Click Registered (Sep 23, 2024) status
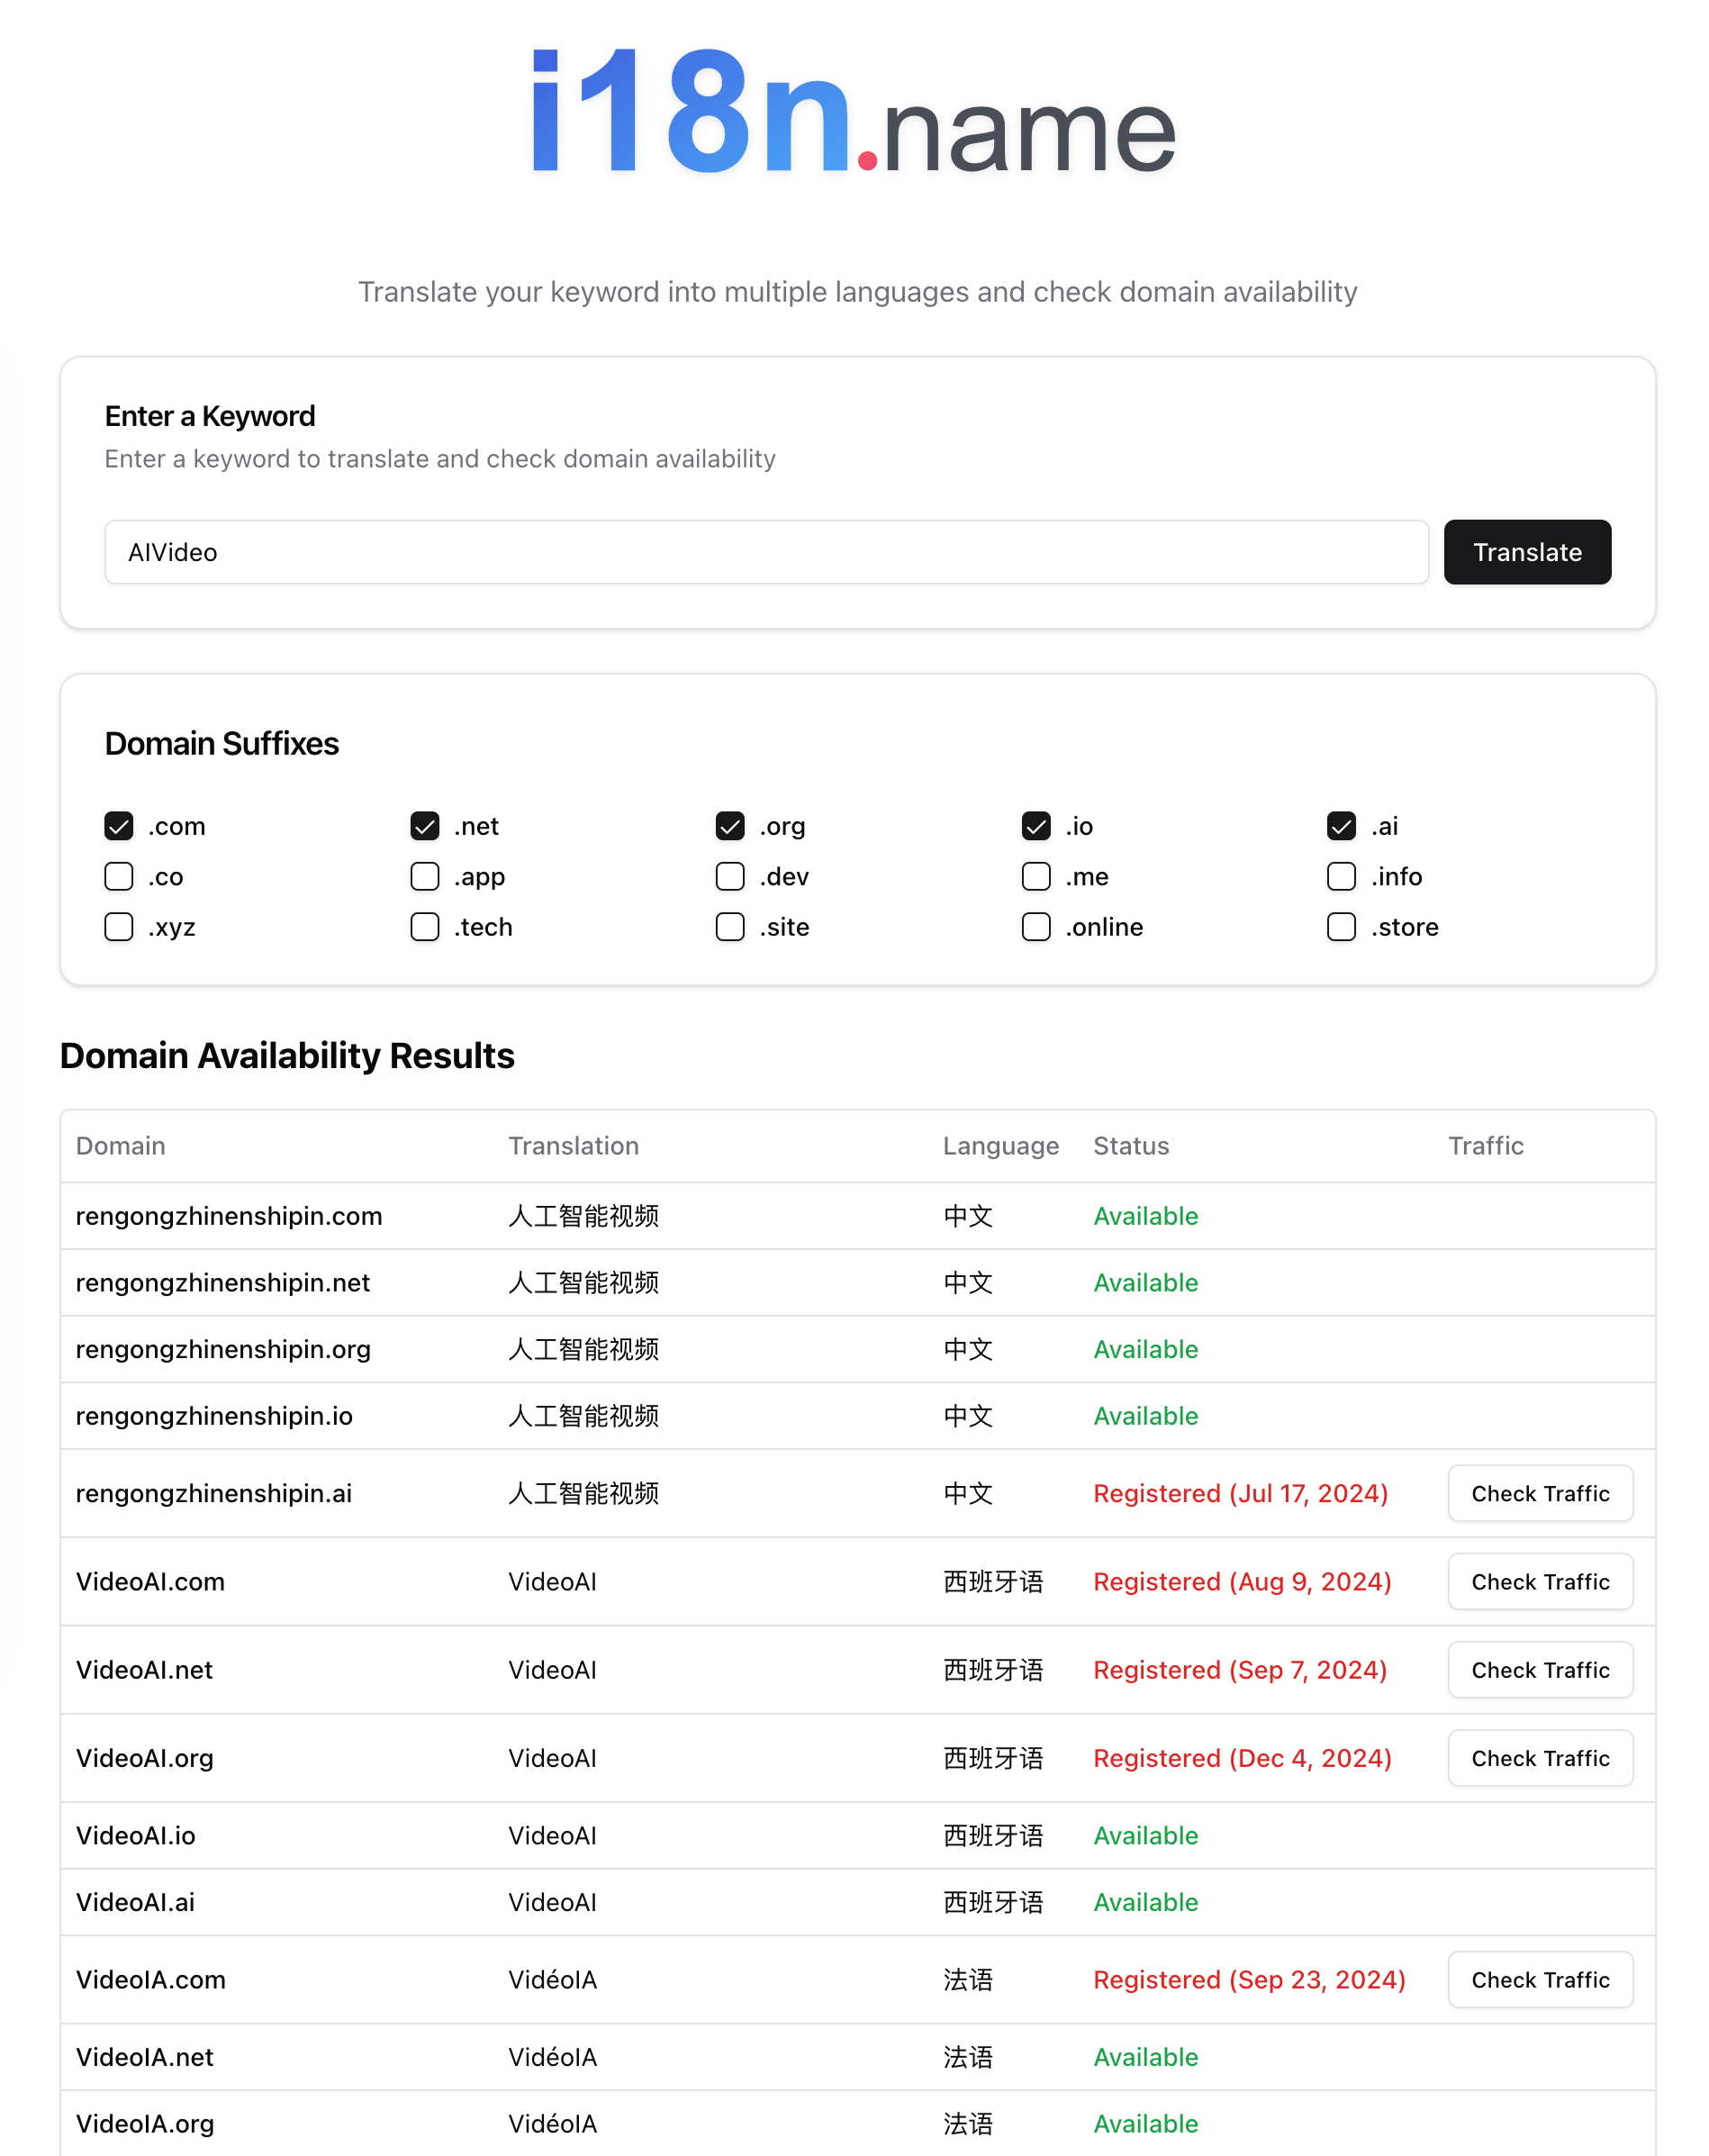This screenshot has height=2156, width=1709. [1250, 1980]
